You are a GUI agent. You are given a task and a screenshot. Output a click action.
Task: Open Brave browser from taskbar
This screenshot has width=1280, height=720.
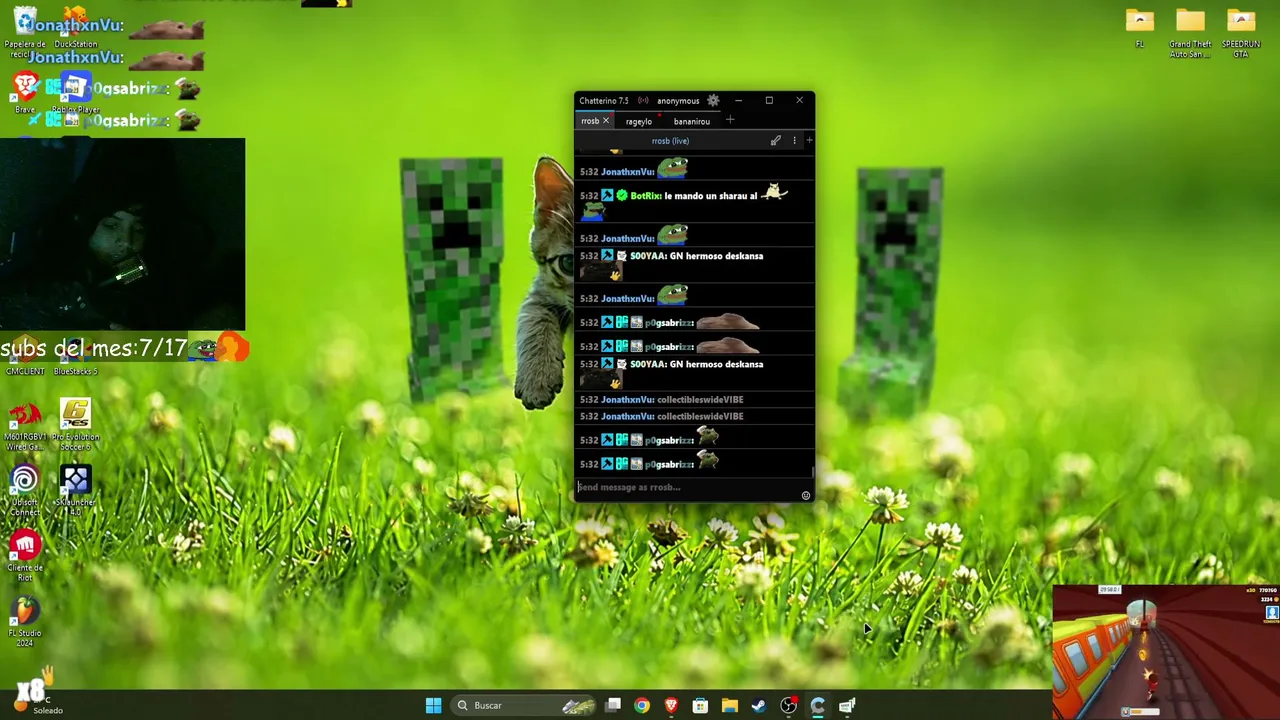671,706
